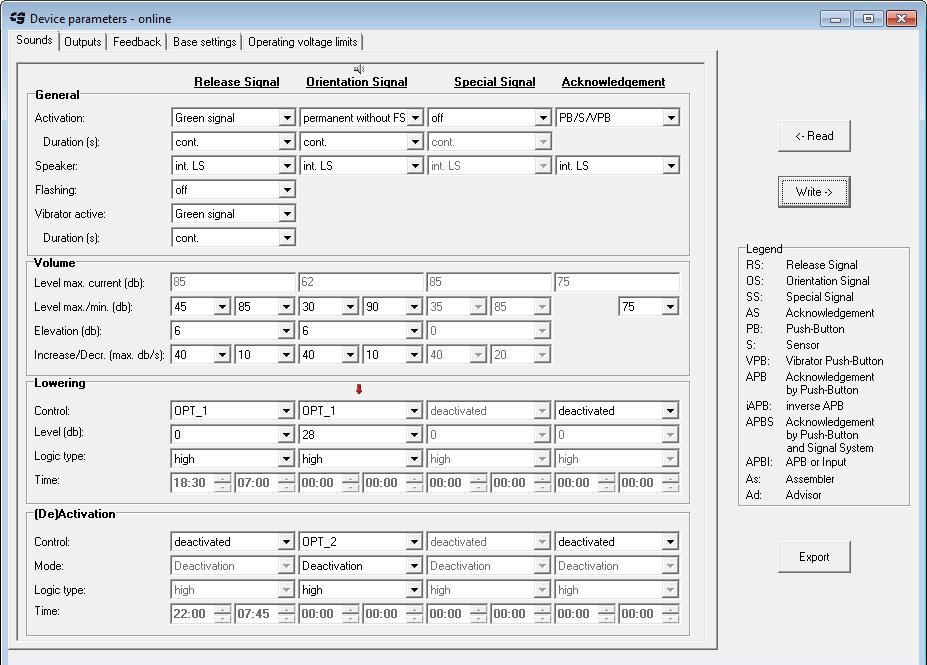Viewport: 927px width, 665px height.
Task: Click the speaker icon above Orientation Signal
Action: coord(358,69)
